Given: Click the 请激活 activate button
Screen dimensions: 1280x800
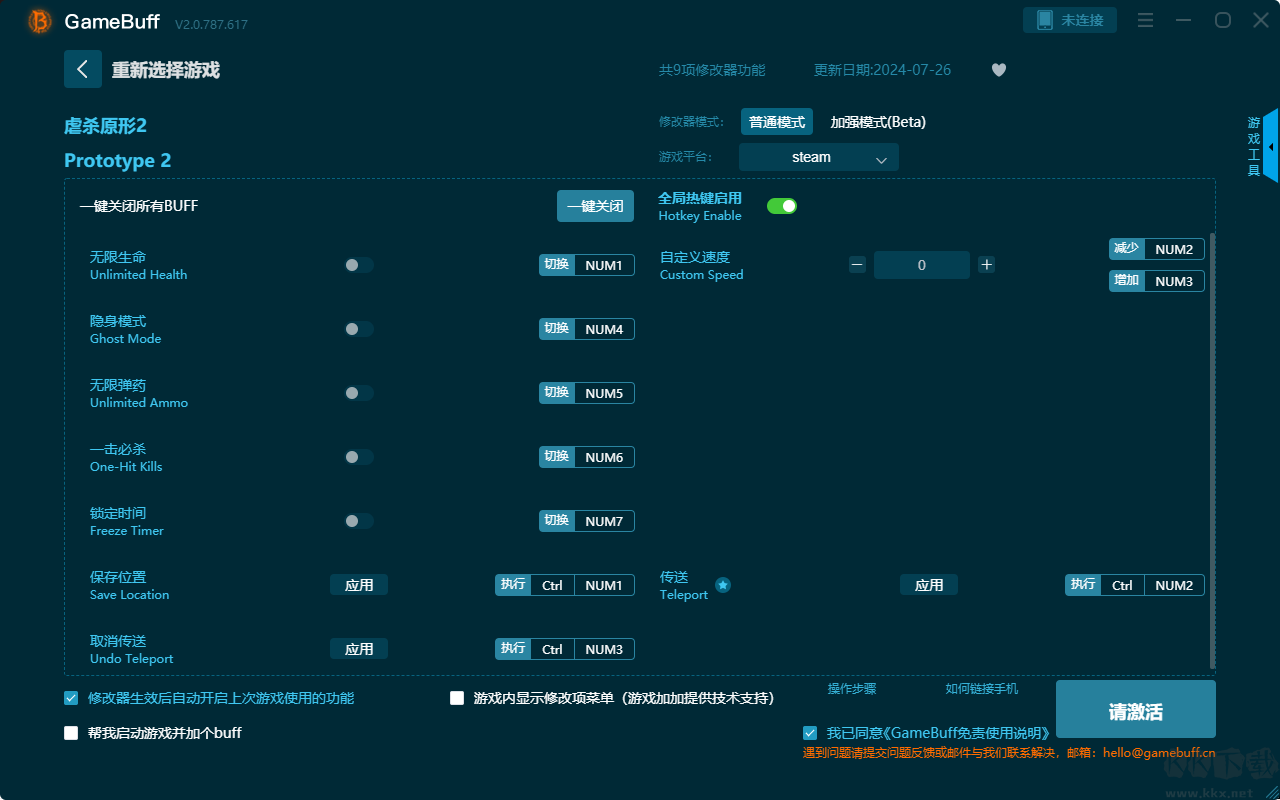Looking at the screenshot, I should (1135, 710).
